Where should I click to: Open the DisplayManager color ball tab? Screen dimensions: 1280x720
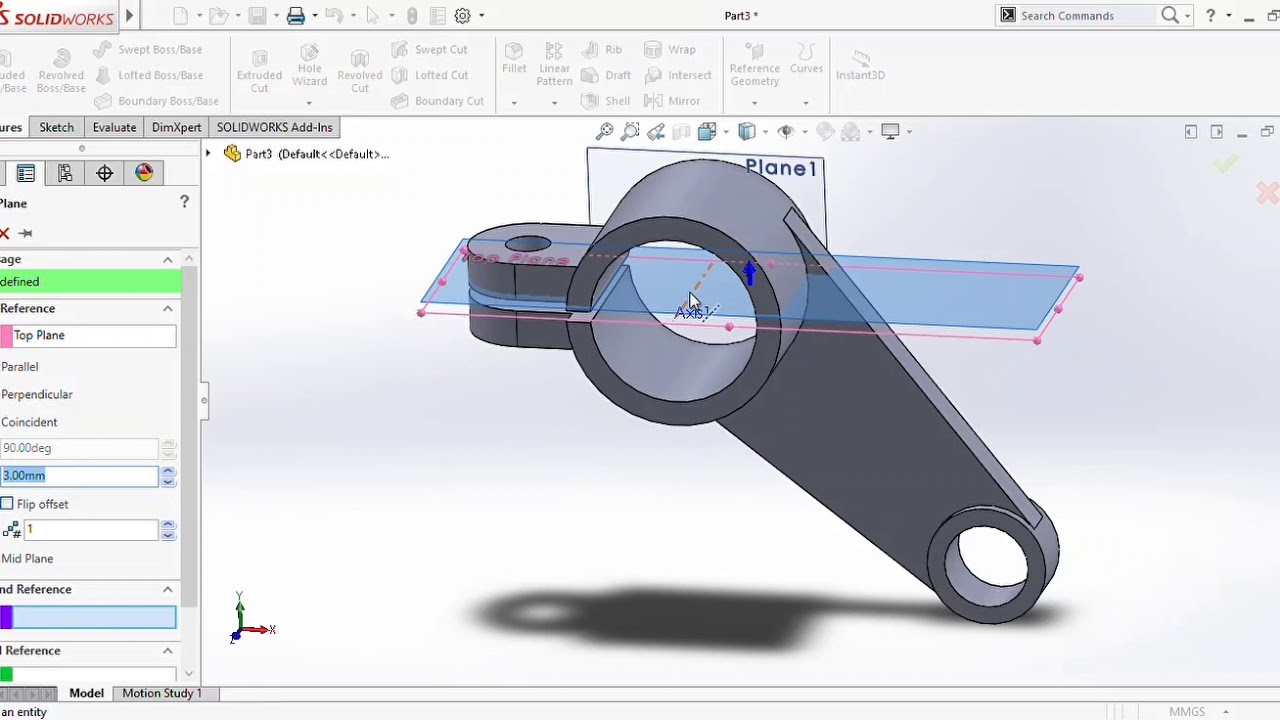pyautogui.click(x=144, y=173)
